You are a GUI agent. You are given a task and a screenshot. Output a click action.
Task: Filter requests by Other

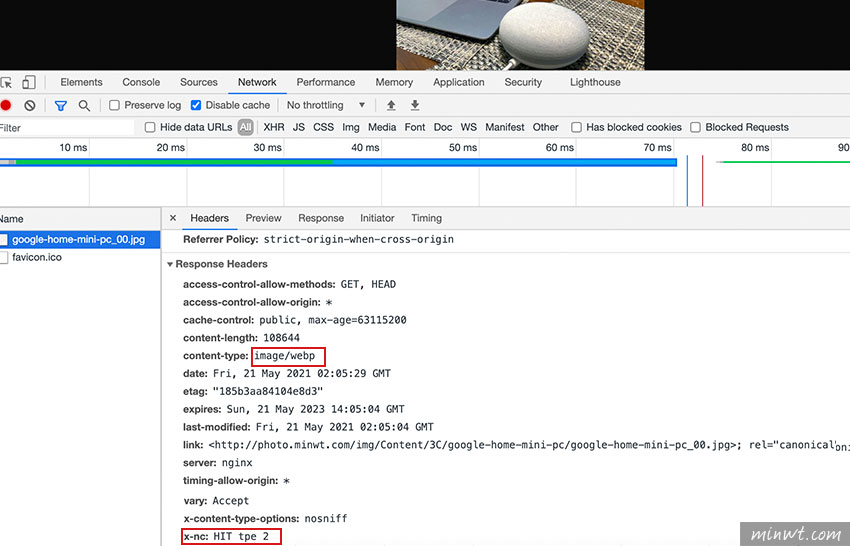(x=545, y=127)
